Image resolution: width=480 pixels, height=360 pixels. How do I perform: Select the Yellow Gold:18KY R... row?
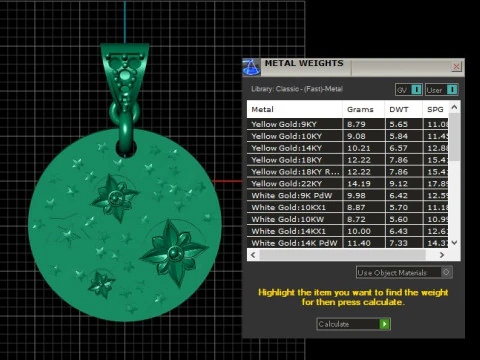pos(348,172)
